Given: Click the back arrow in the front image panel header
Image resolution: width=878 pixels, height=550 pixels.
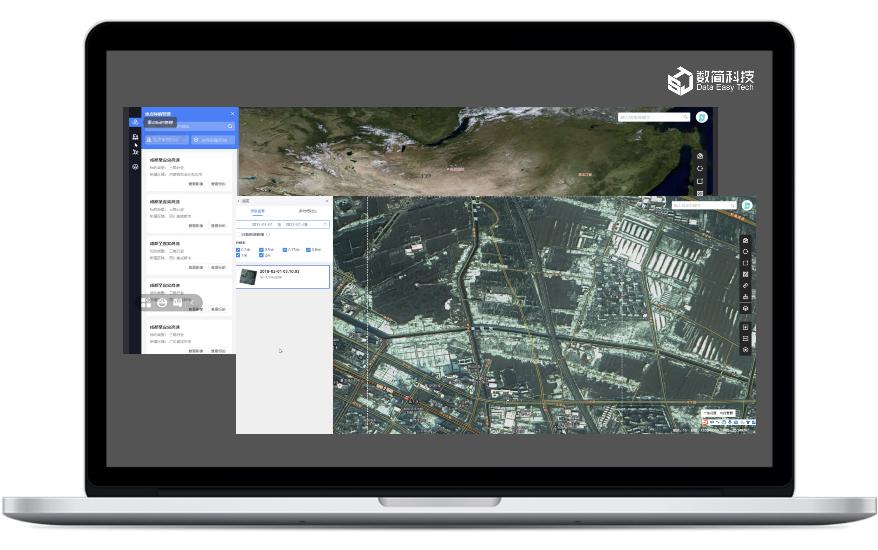Looking at the screenshot, I should coord(239,201).
